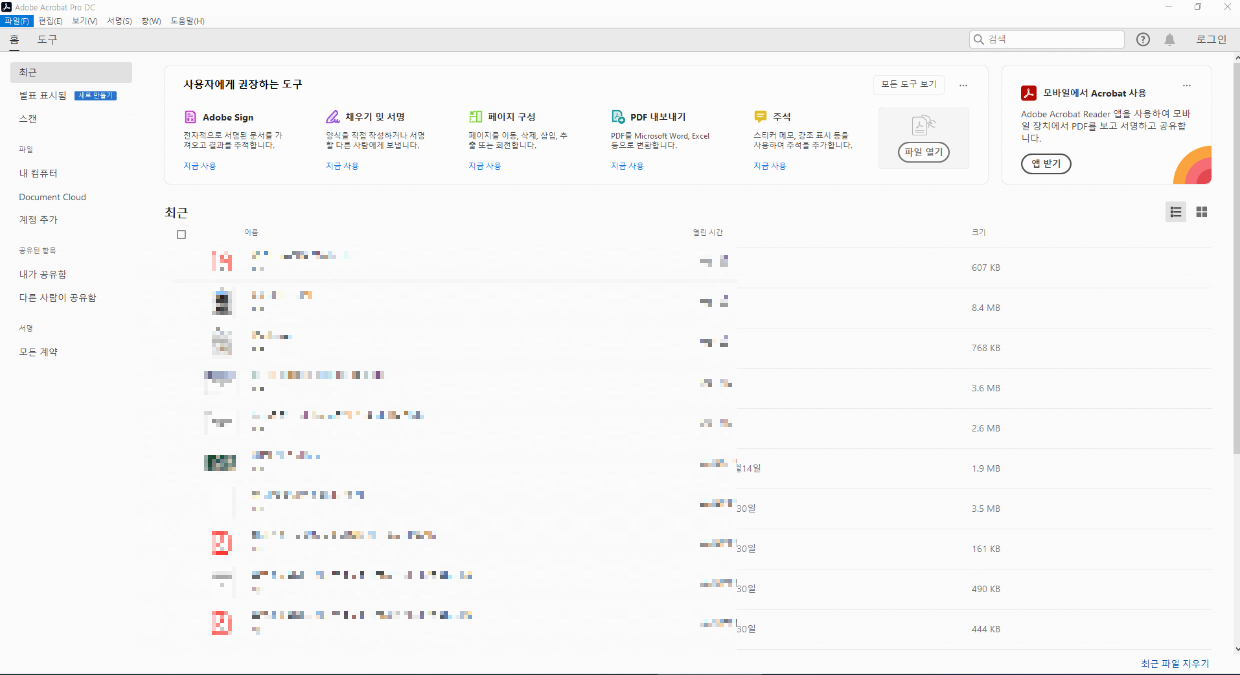Viewport: 1240px width, 675px height.
Task: Open options menu of mobile Acrobat card
Action: tap(1187, 85)
